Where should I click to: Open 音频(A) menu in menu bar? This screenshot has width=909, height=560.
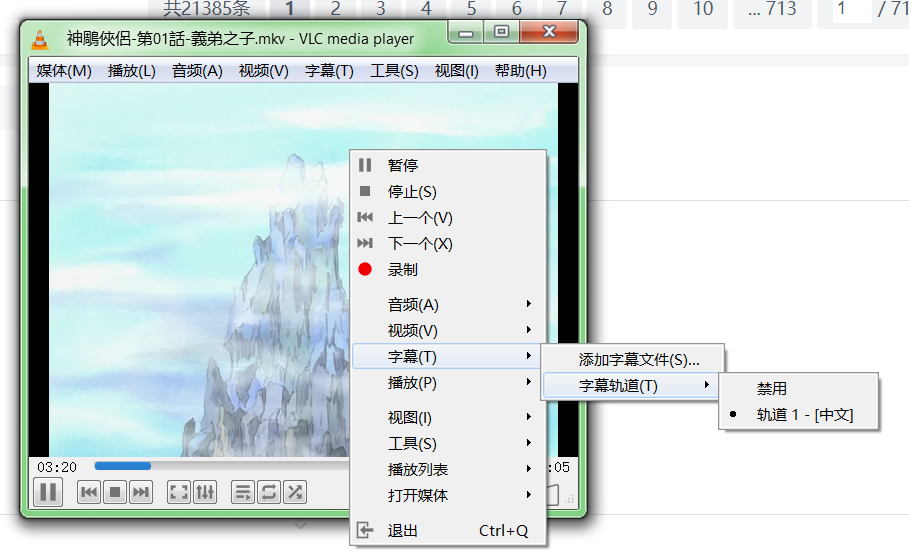pyautogui.click(x=197, y=71)
